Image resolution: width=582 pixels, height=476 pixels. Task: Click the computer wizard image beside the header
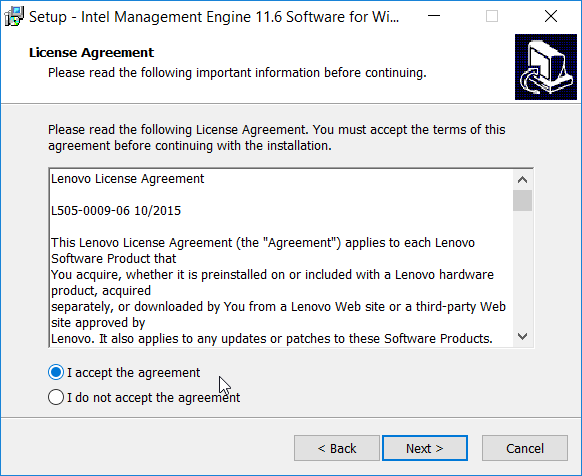point(546,67)
